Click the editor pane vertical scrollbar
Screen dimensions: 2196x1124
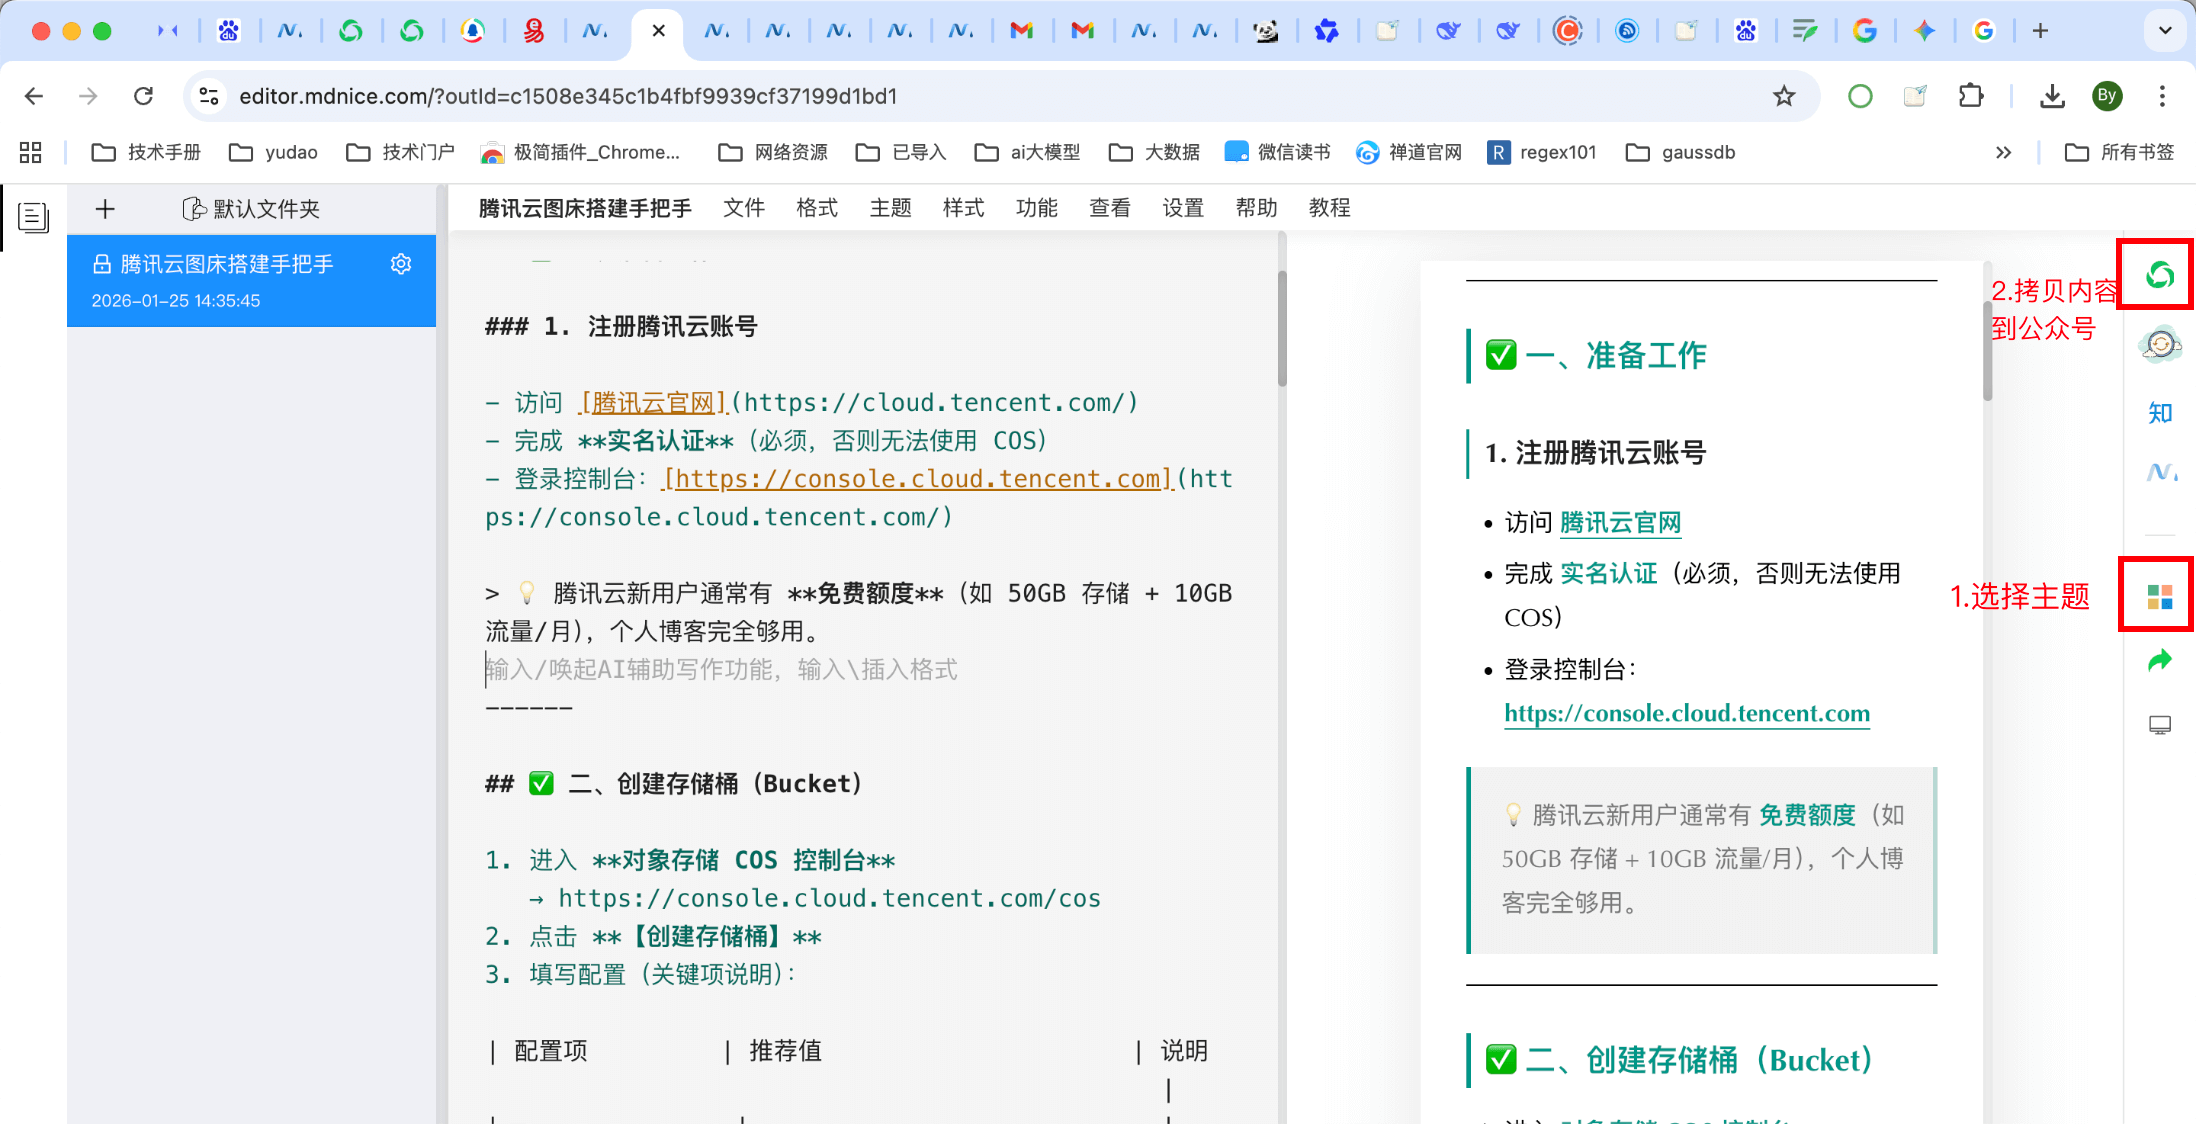(1281, 330)
